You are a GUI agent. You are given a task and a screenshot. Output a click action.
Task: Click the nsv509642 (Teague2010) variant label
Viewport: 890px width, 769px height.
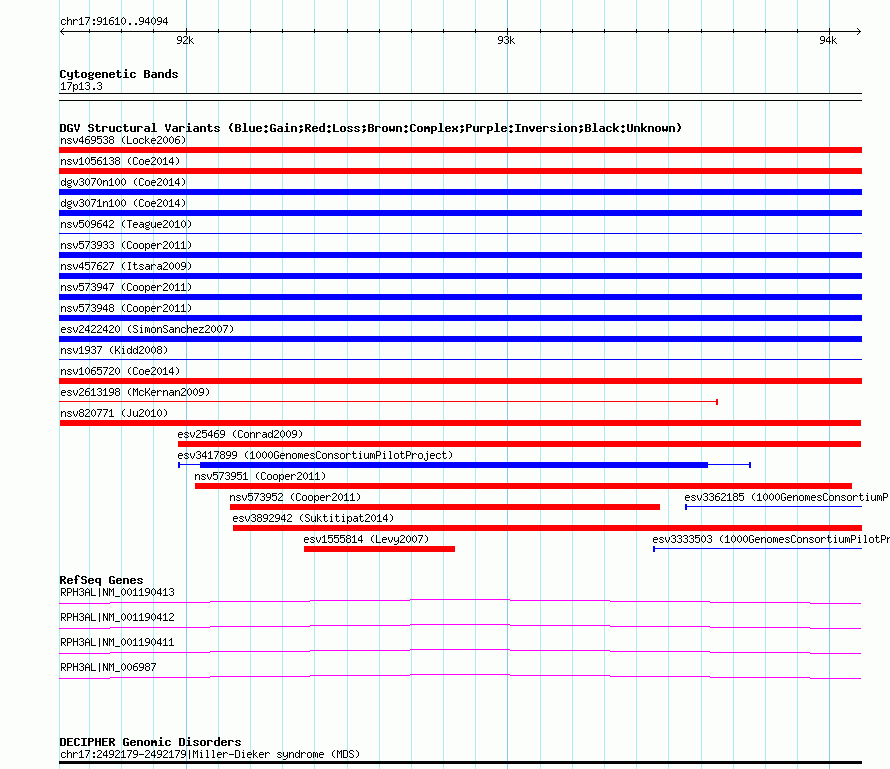pos(126,224)
